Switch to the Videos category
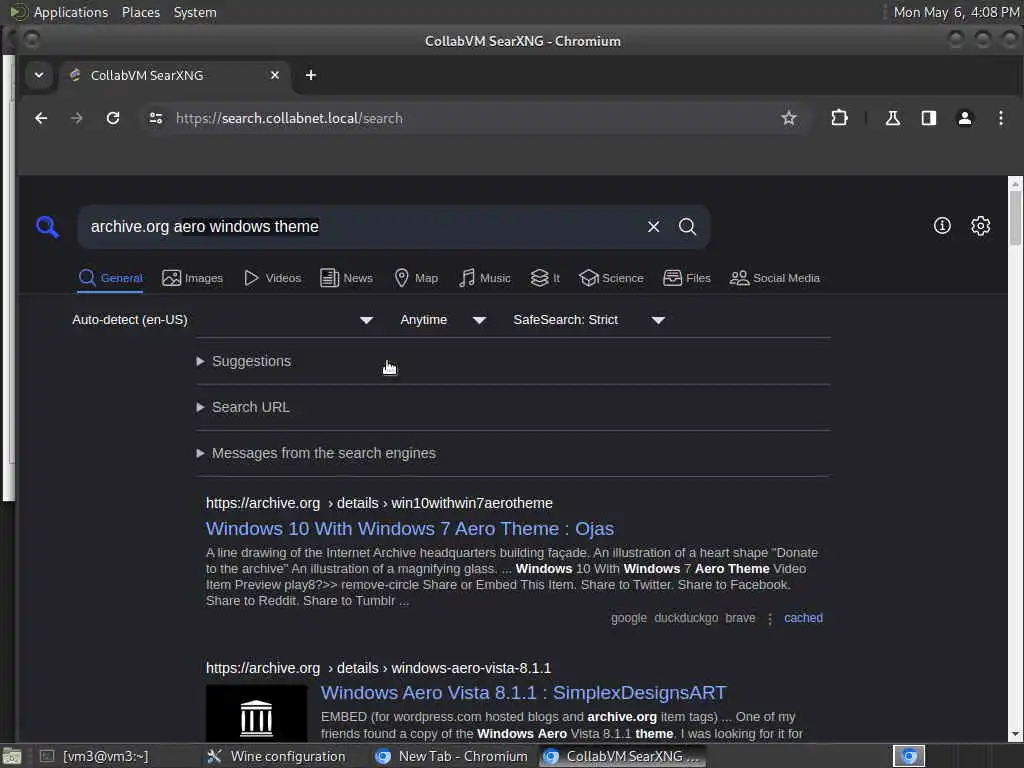 (x=272, y=278)
